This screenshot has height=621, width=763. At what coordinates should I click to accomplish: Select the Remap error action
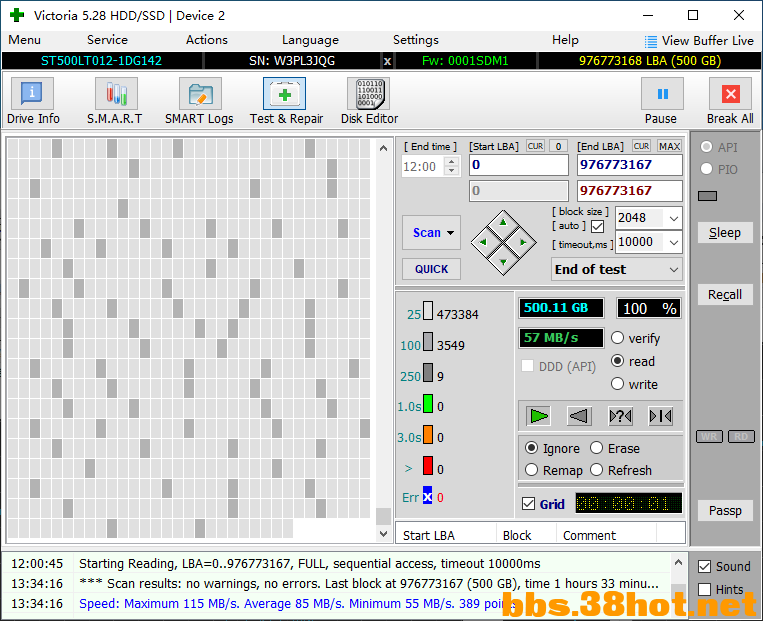531,470
